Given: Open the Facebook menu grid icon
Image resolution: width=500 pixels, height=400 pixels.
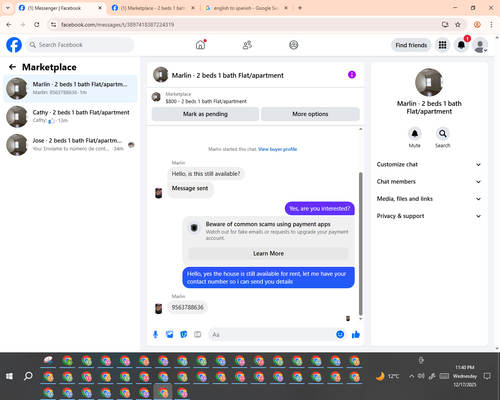Looking at the screenshot, I should [442, 45].
